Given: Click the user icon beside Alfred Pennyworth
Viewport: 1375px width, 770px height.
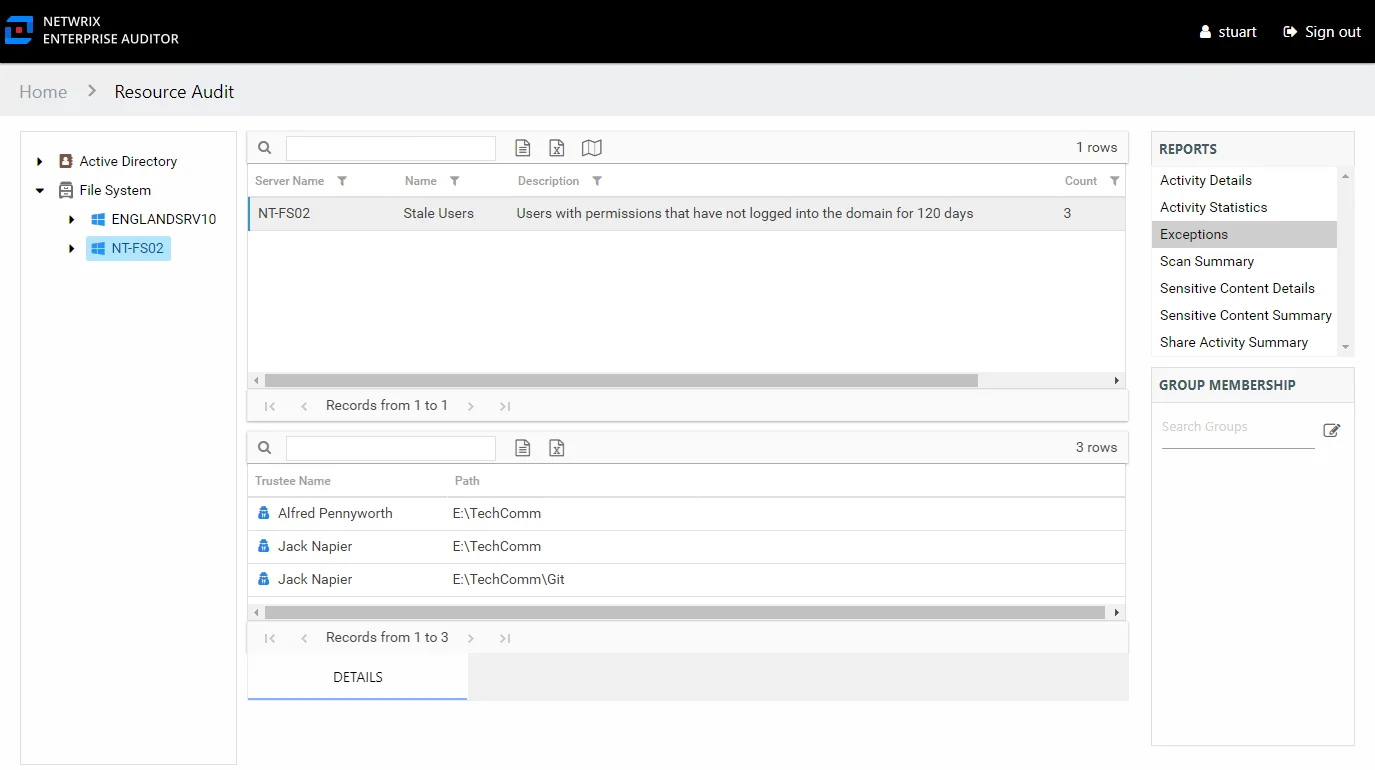Looking at the screenshot, I should 264,513.
